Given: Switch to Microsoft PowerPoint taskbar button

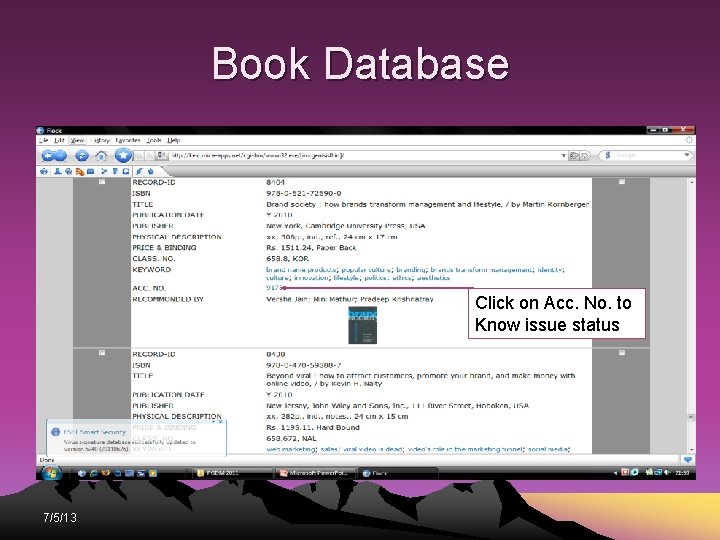Looking at the screenshot, I should click(316, 473).
